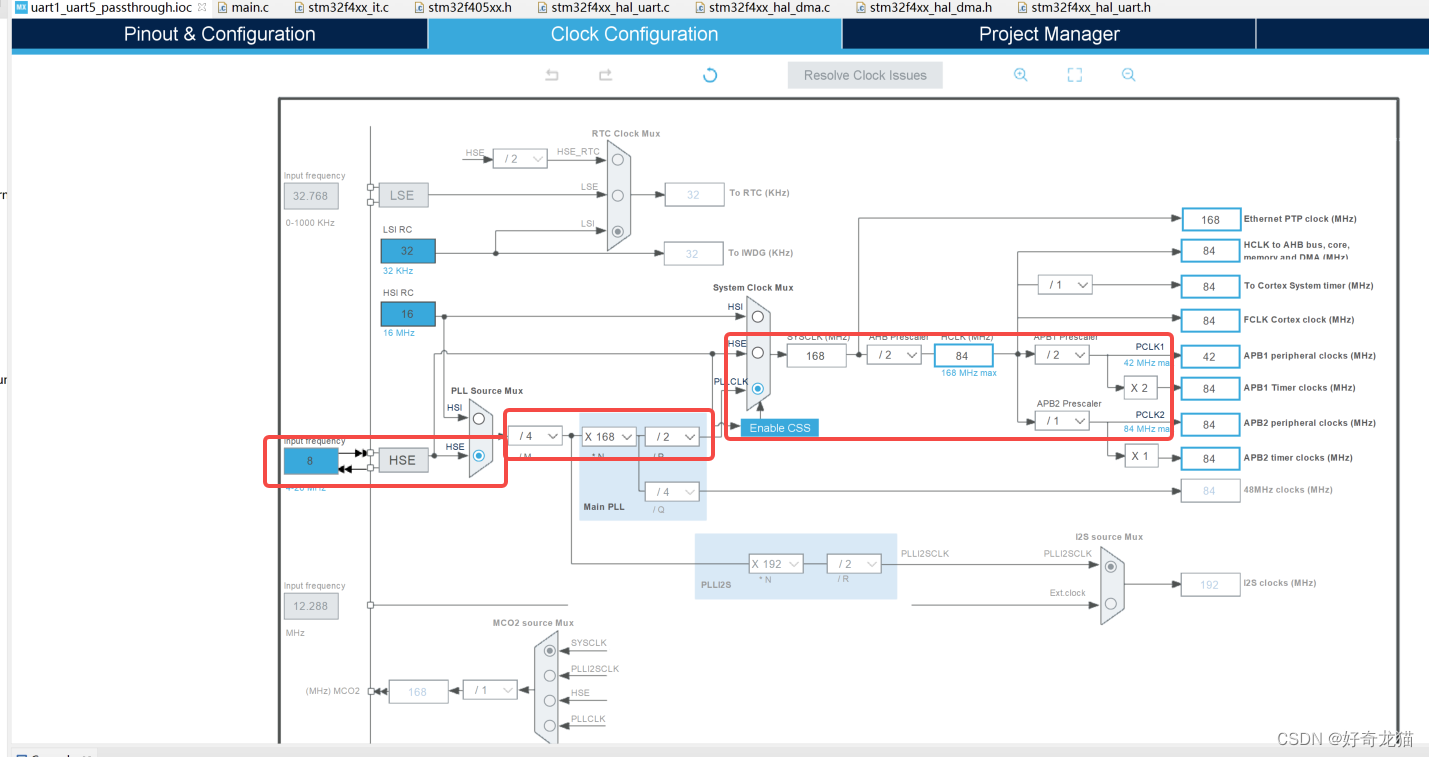Click I2S input frequency field 12.288

311,606
